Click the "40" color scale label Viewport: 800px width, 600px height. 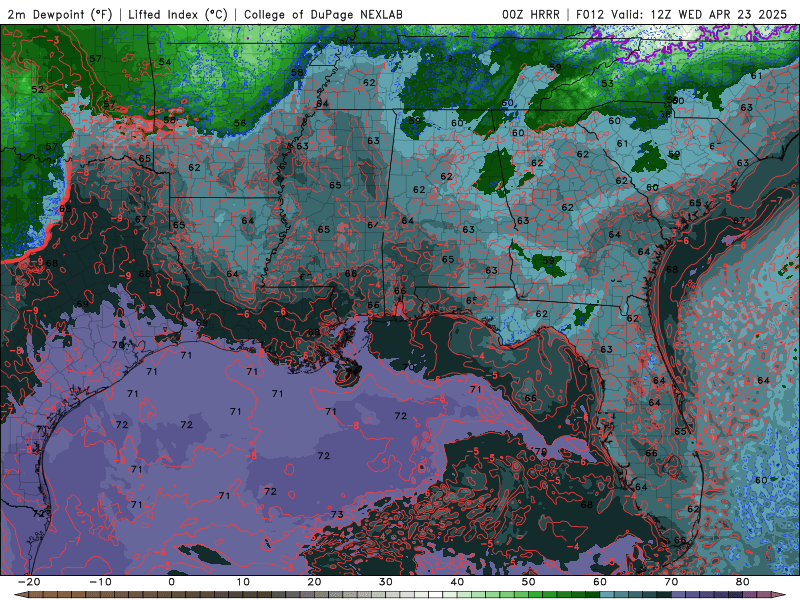[x=457, y=582]
